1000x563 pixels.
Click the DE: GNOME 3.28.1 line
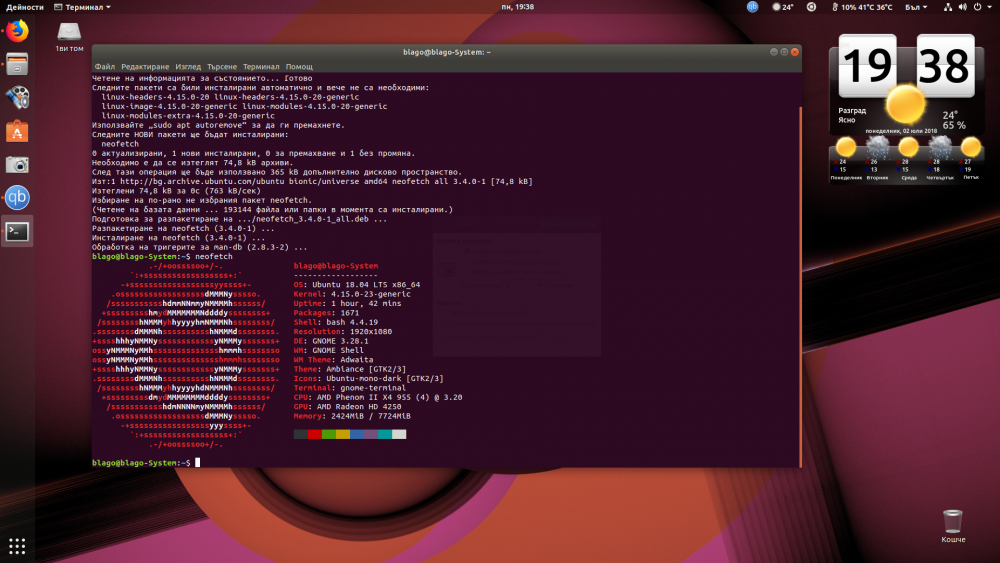[x=331, y=340]
